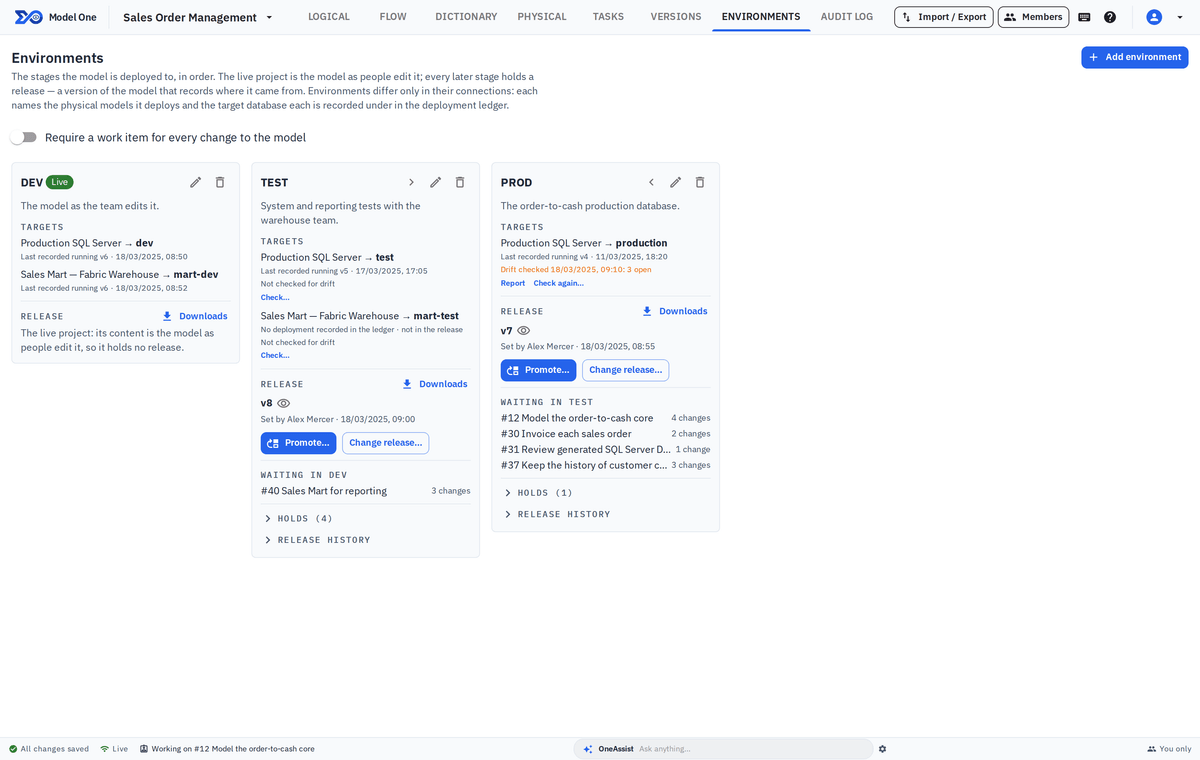Check drift for Production SQL Server test target
The width and height of the screenshot is (1200, 760).
coord(275,297)
